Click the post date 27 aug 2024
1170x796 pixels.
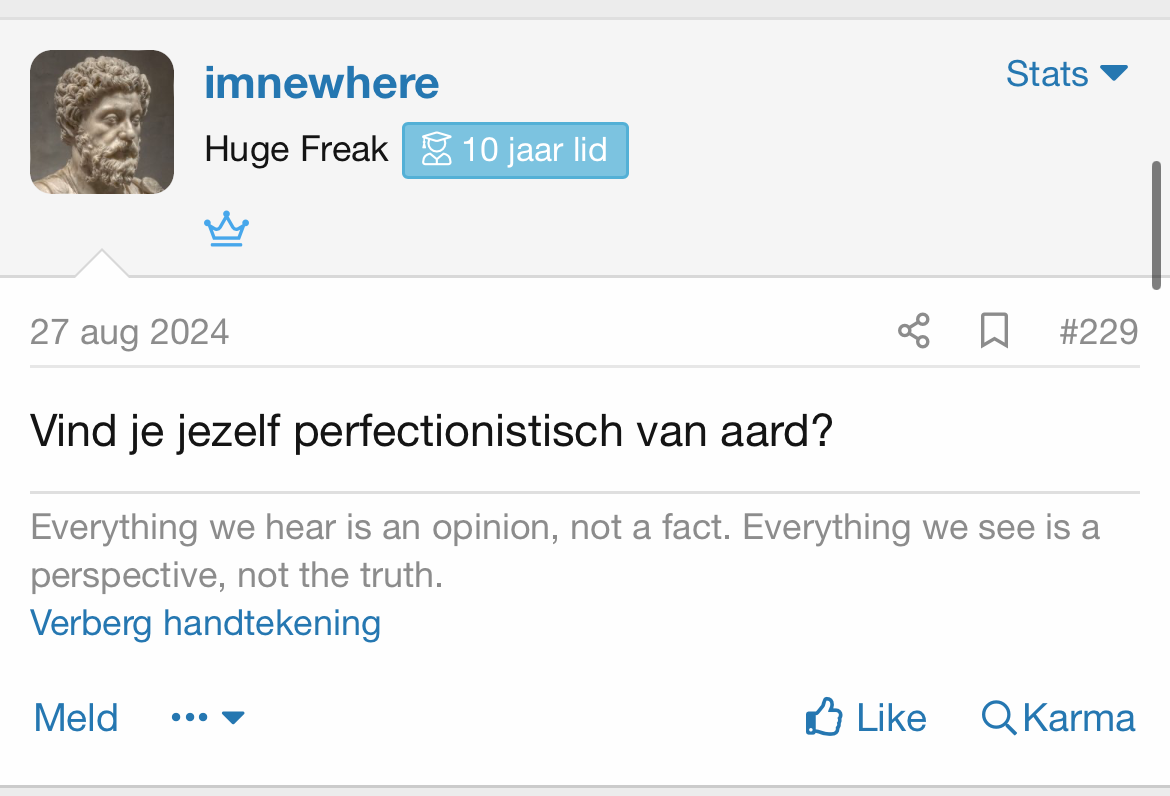click(129, 331)
